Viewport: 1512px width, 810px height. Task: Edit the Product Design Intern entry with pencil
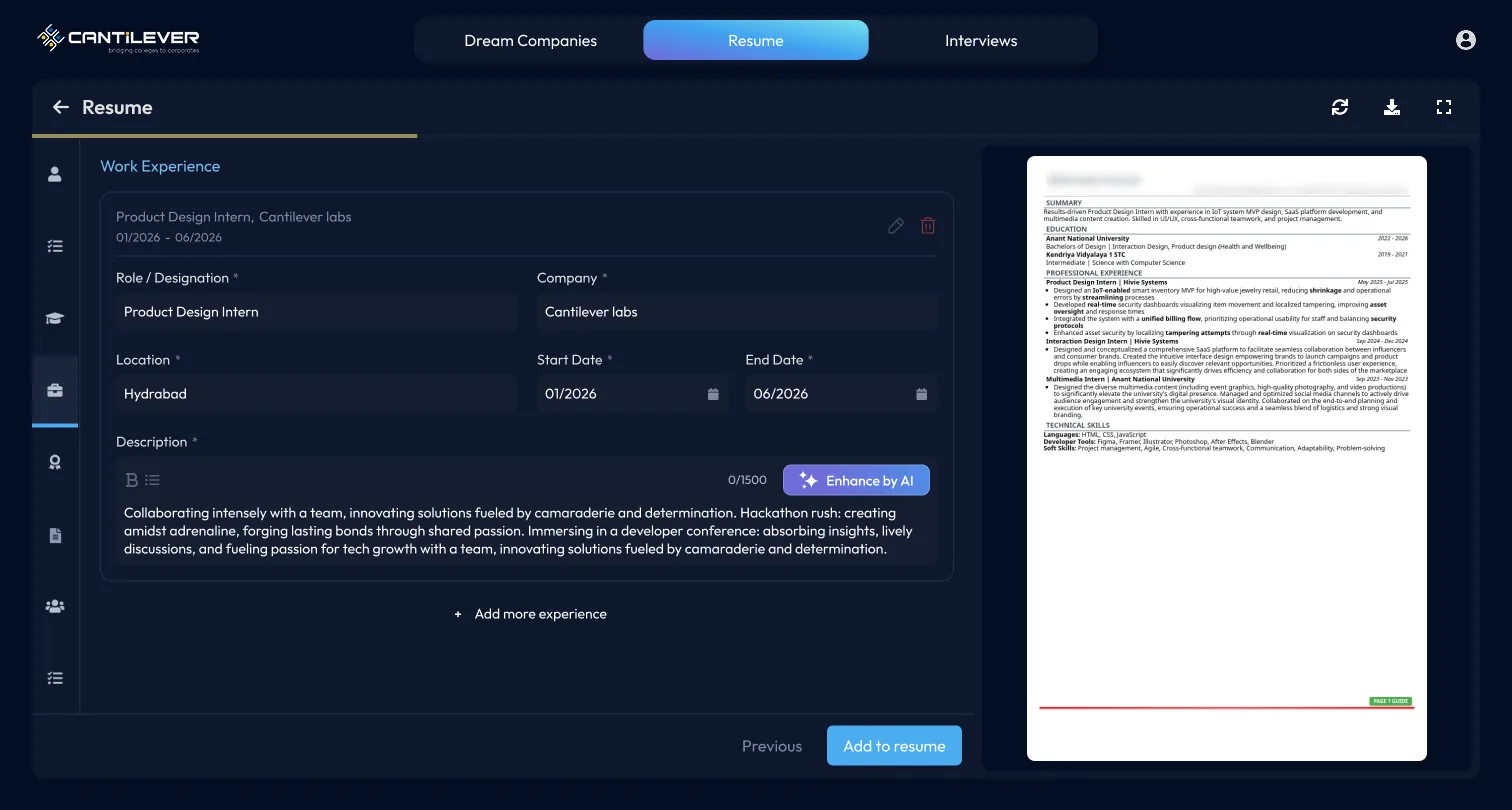pyautogui.click(x=896, y=226)
